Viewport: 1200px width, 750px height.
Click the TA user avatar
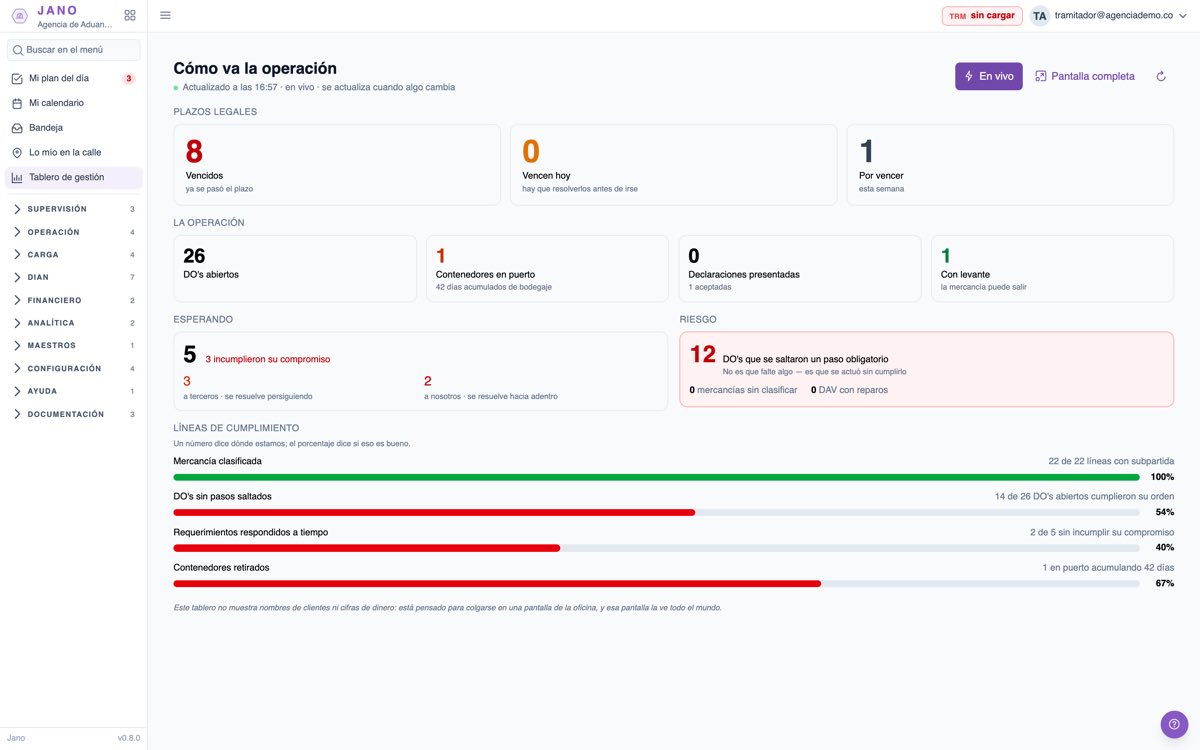1040,16
